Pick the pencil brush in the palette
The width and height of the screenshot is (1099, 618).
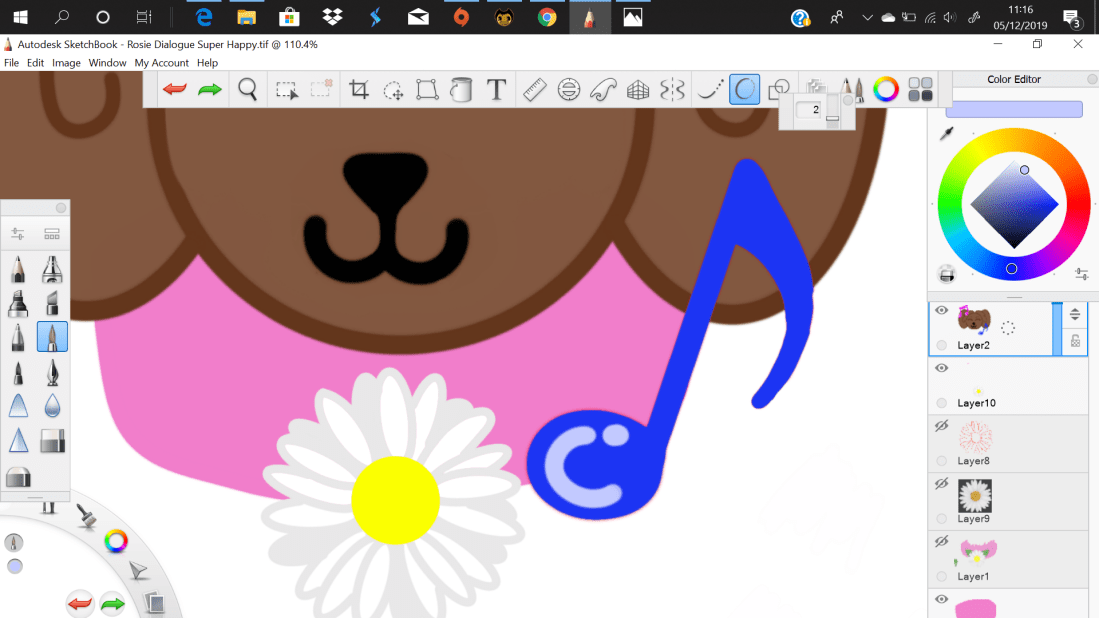[18, 270]
